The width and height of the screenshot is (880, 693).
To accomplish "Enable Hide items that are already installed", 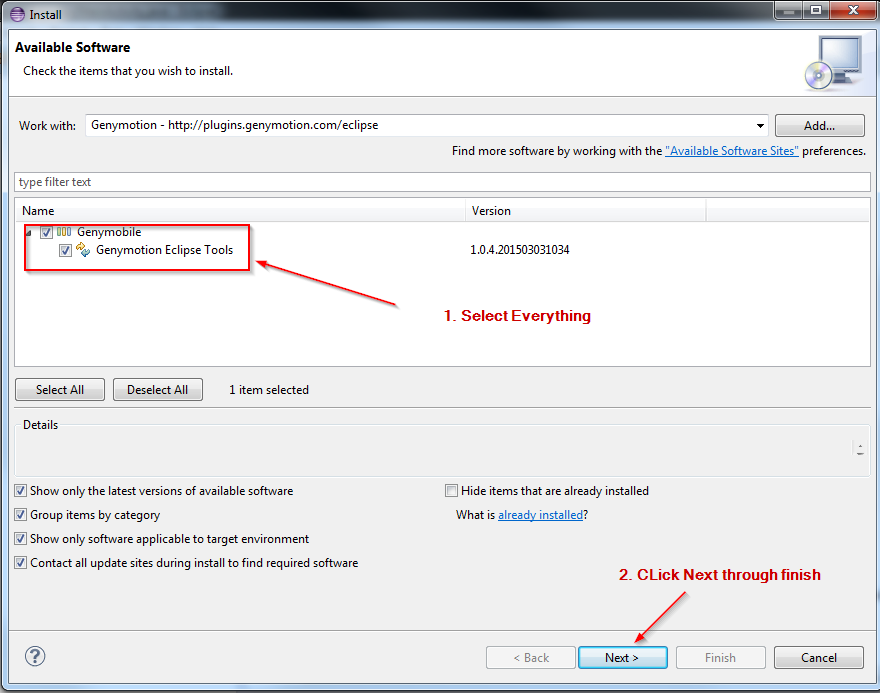I will click(451, 491).
